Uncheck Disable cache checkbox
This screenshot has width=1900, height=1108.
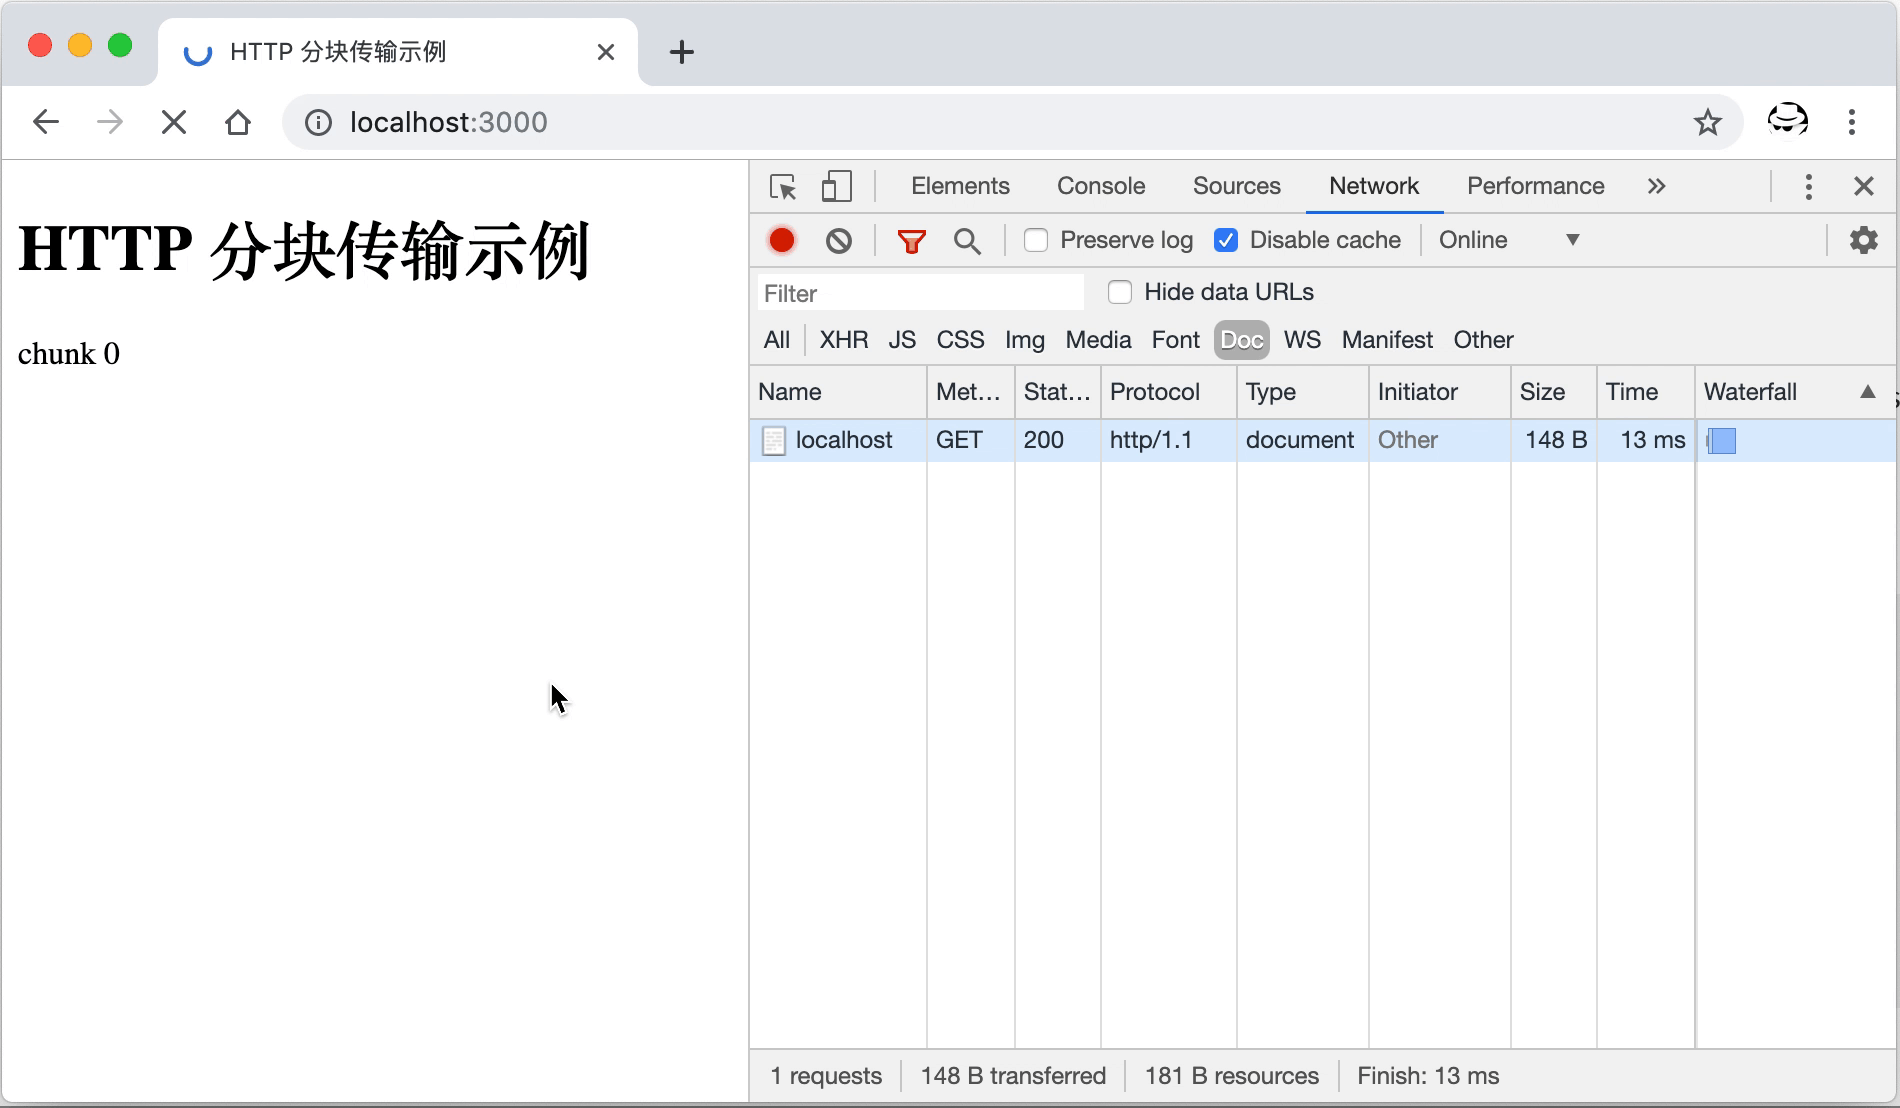[1226, 240]
